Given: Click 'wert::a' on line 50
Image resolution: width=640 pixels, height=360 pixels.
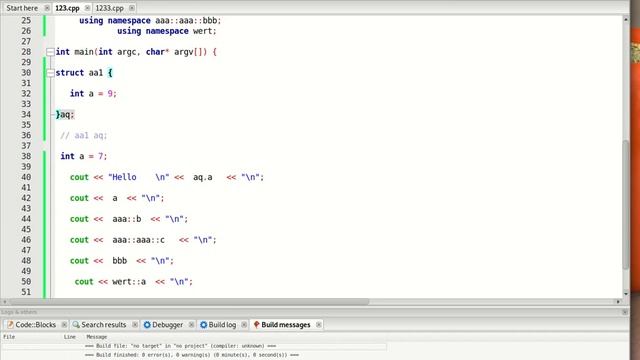Looking at the screenshot, I should pos(129,282).
